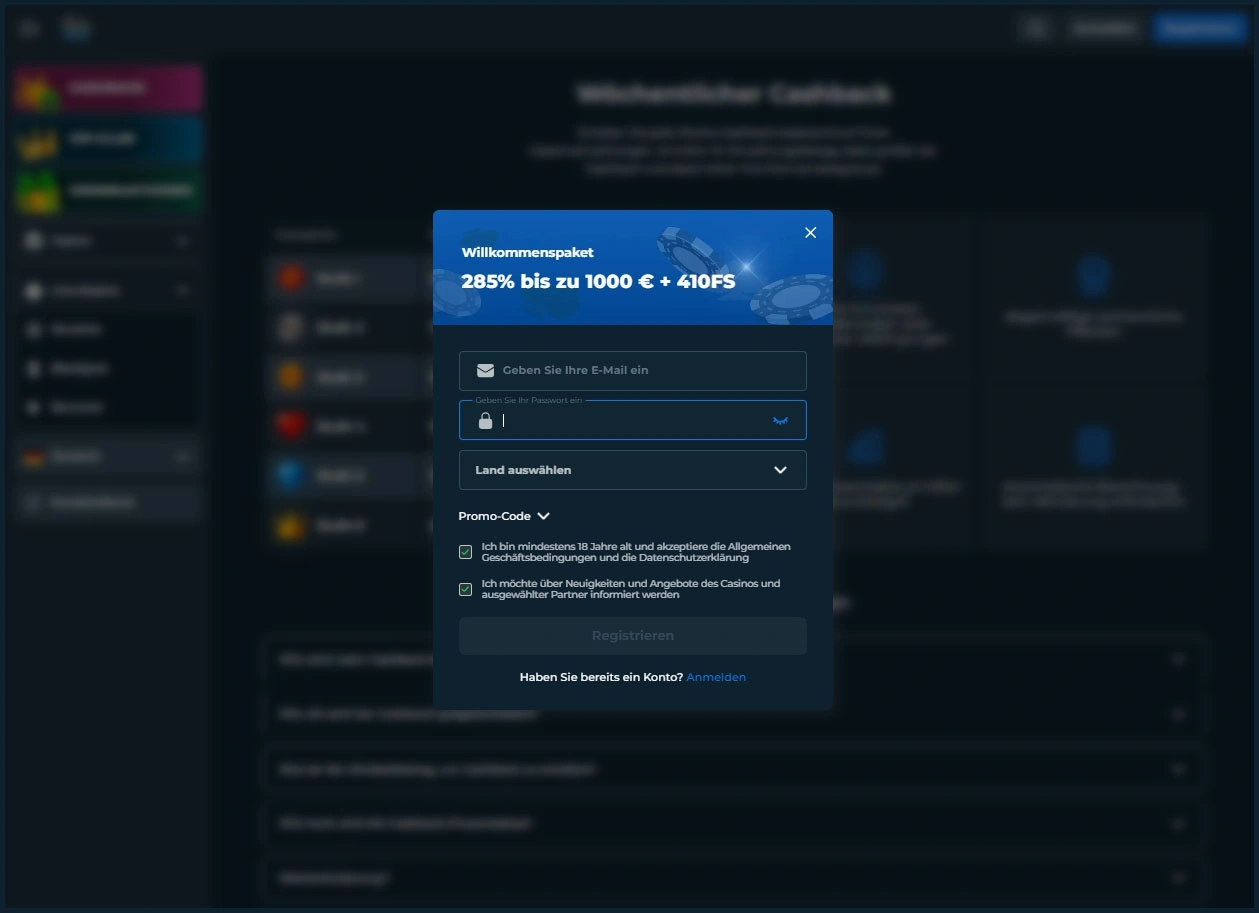The width and height of the screenshot is (1259, 913).
Task: Uncheck the 18 years age confirmation checkbox
Action: [465, 551]
